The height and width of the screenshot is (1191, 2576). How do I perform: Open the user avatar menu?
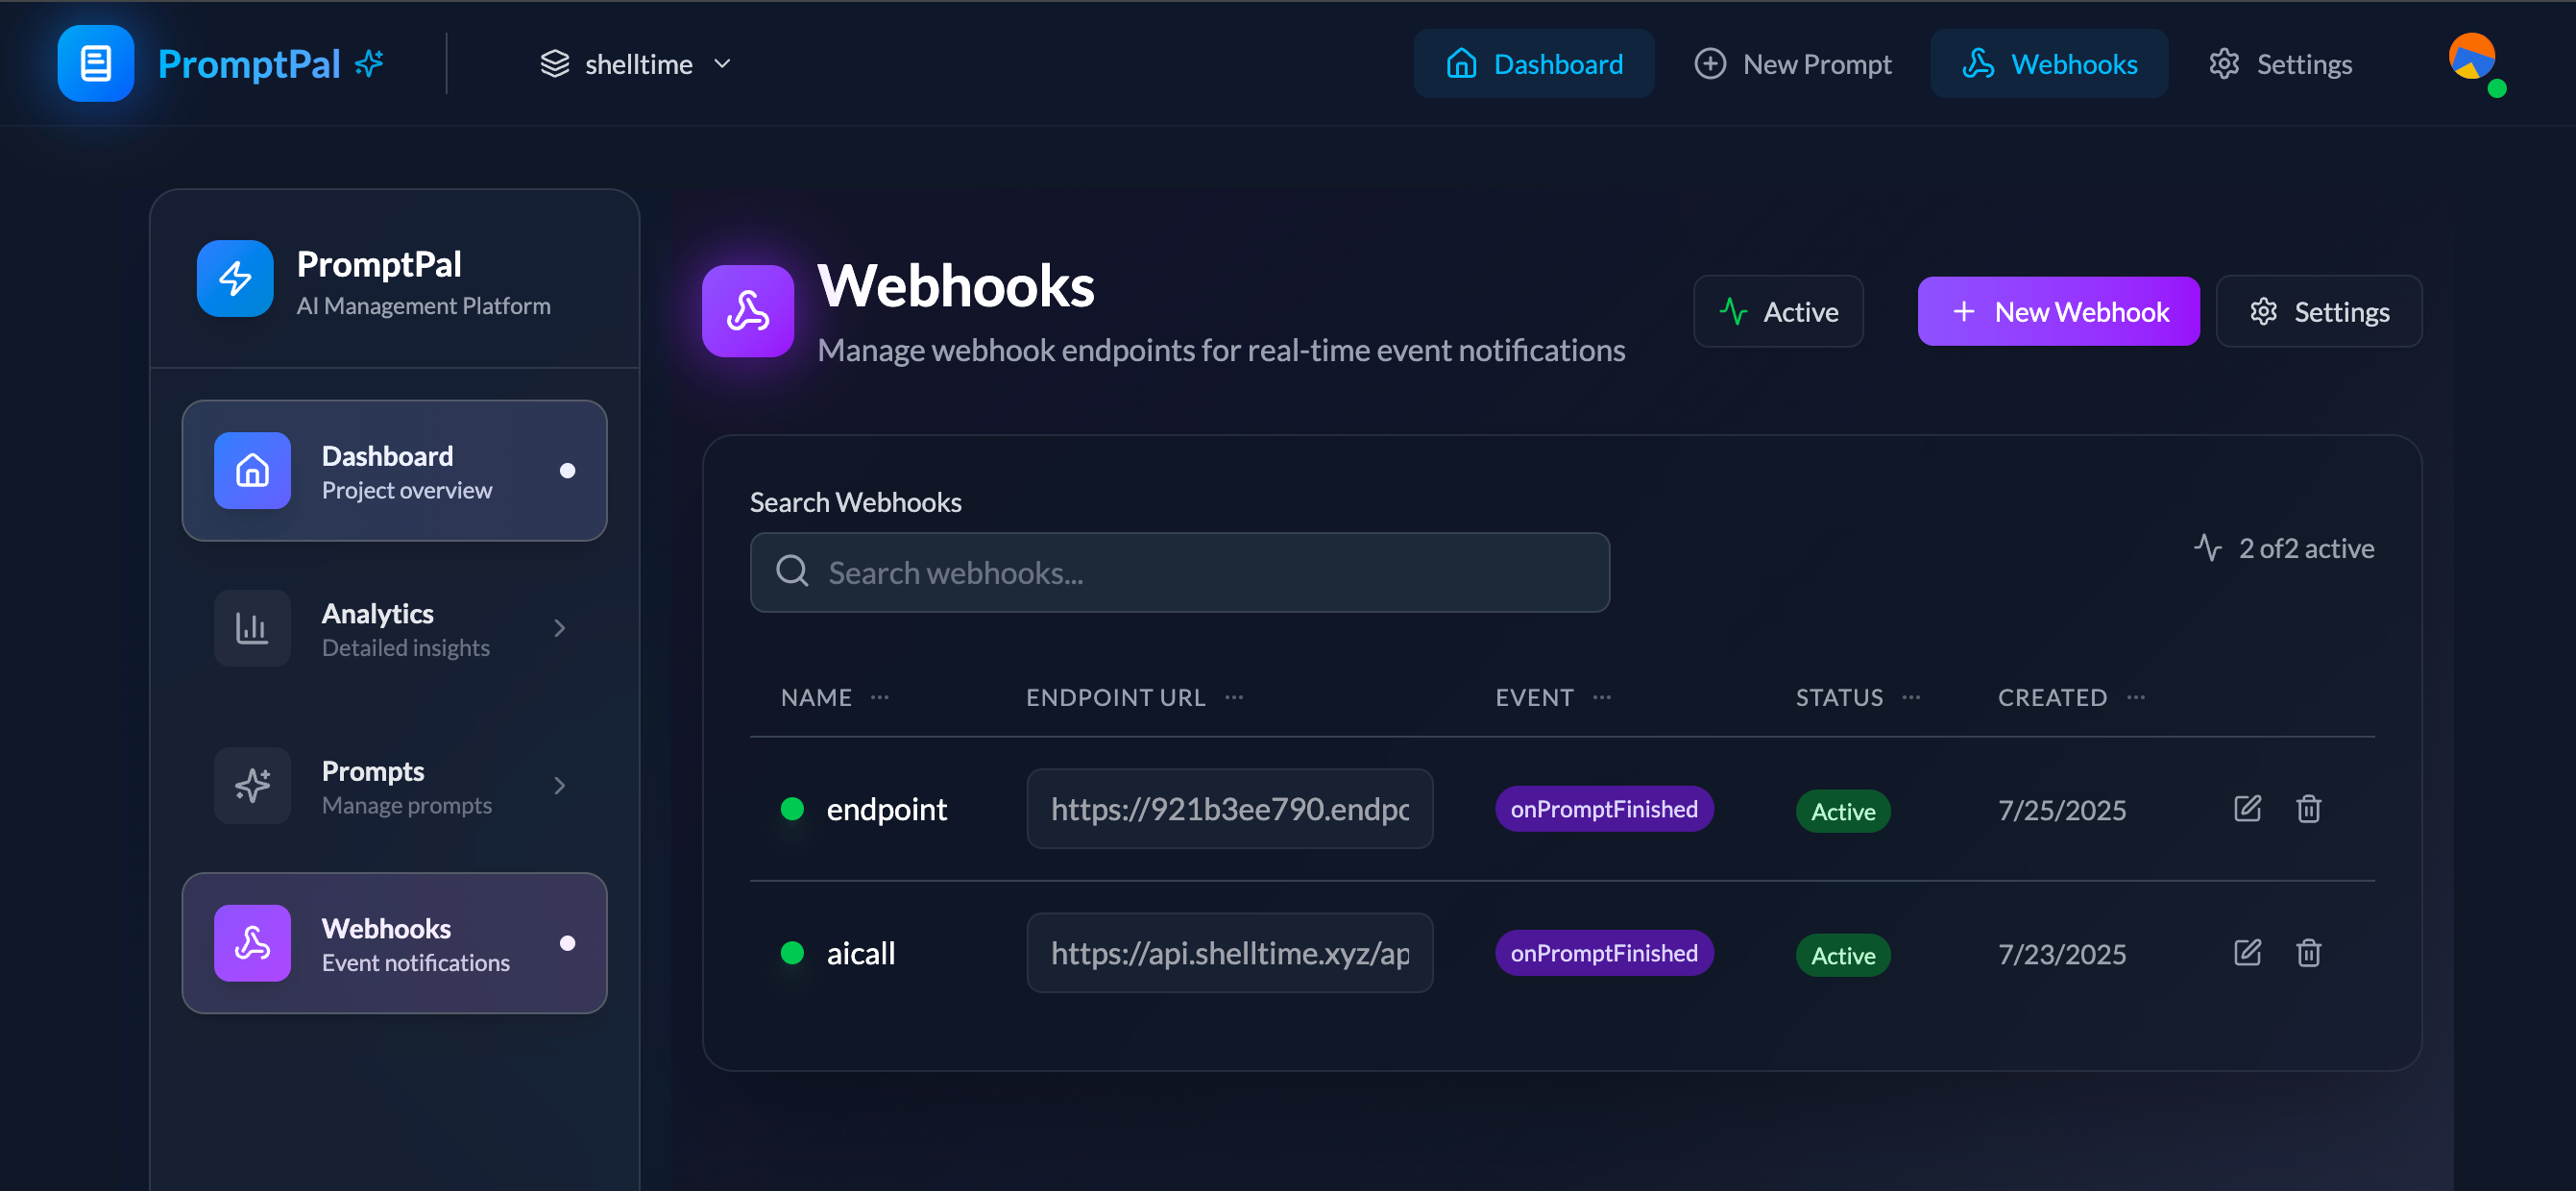(x=2472, y=58)
